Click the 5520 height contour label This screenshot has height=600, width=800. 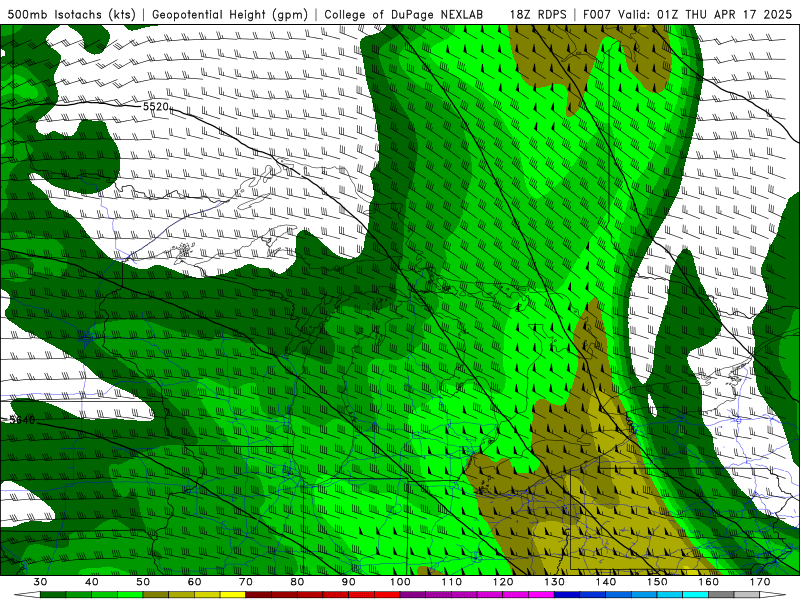point(156,107)
